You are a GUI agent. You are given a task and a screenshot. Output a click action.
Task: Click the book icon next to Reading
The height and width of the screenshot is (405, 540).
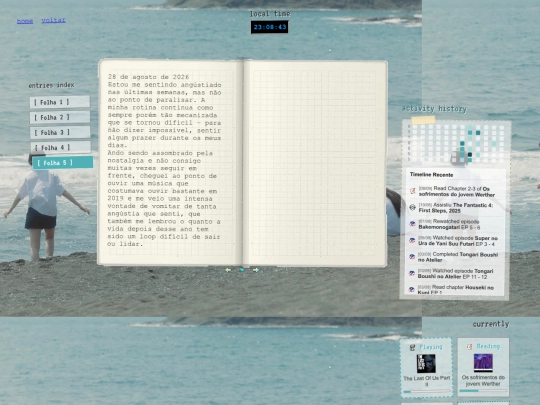pos(469,347)
